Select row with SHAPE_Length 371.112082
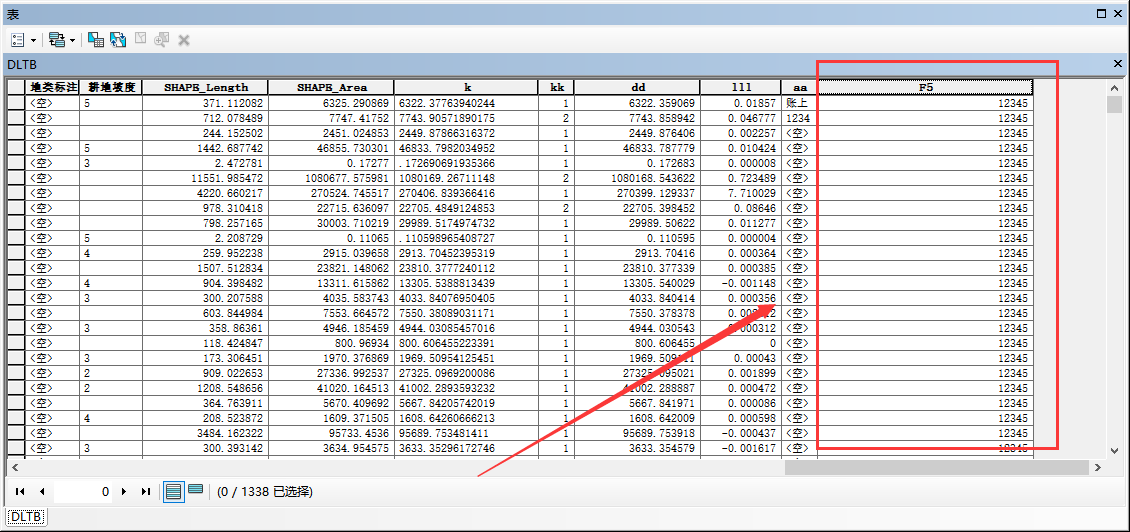Screen dimensions: 1130x532 [x=16, y=103]
